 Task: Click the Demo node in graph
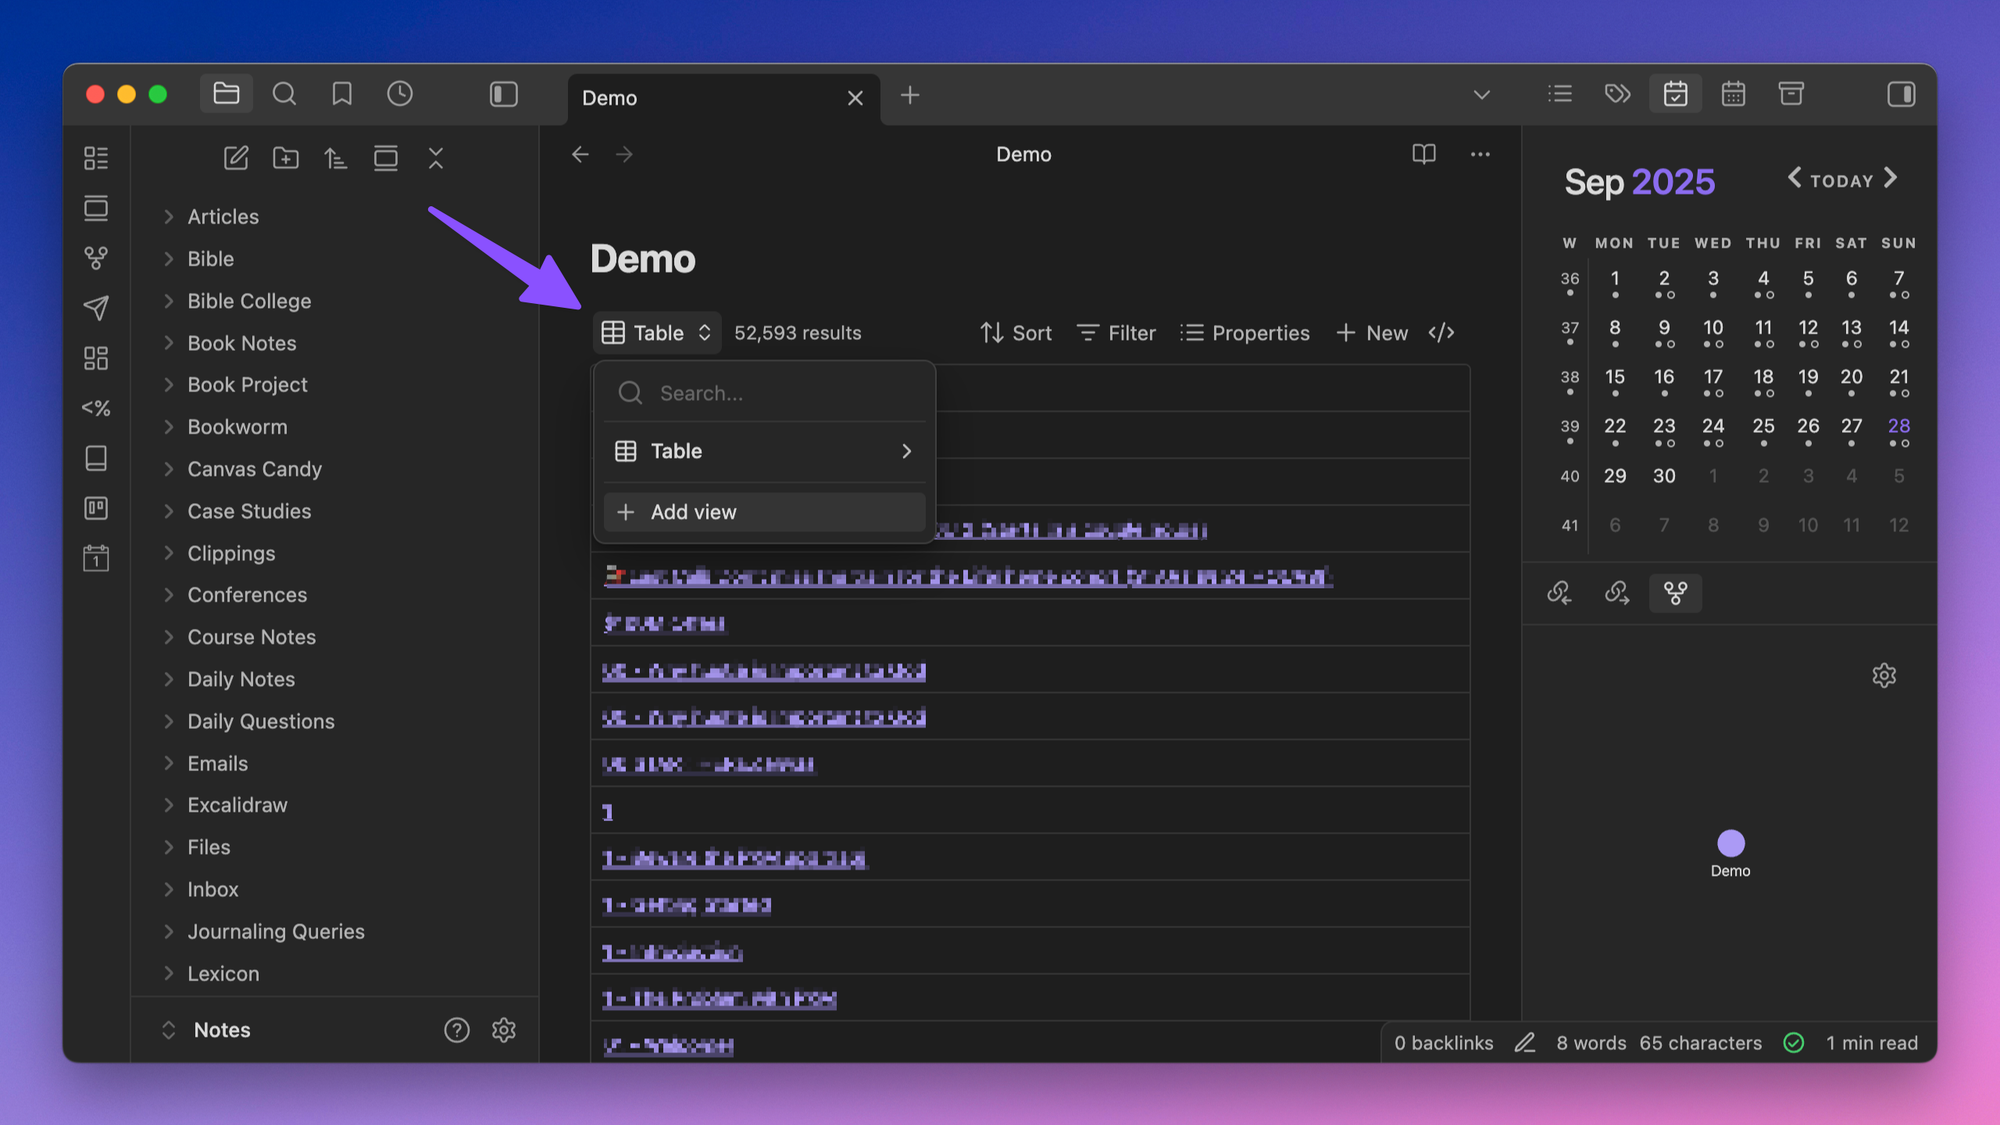pyautogui.click(x=1731, y=844)
